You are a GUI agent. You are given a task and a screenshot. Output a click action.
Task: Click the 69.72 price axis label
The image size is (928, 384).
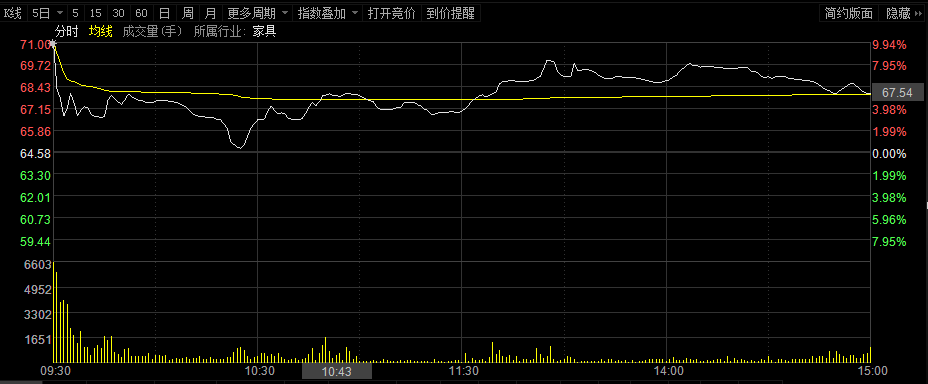pos(35,66)
